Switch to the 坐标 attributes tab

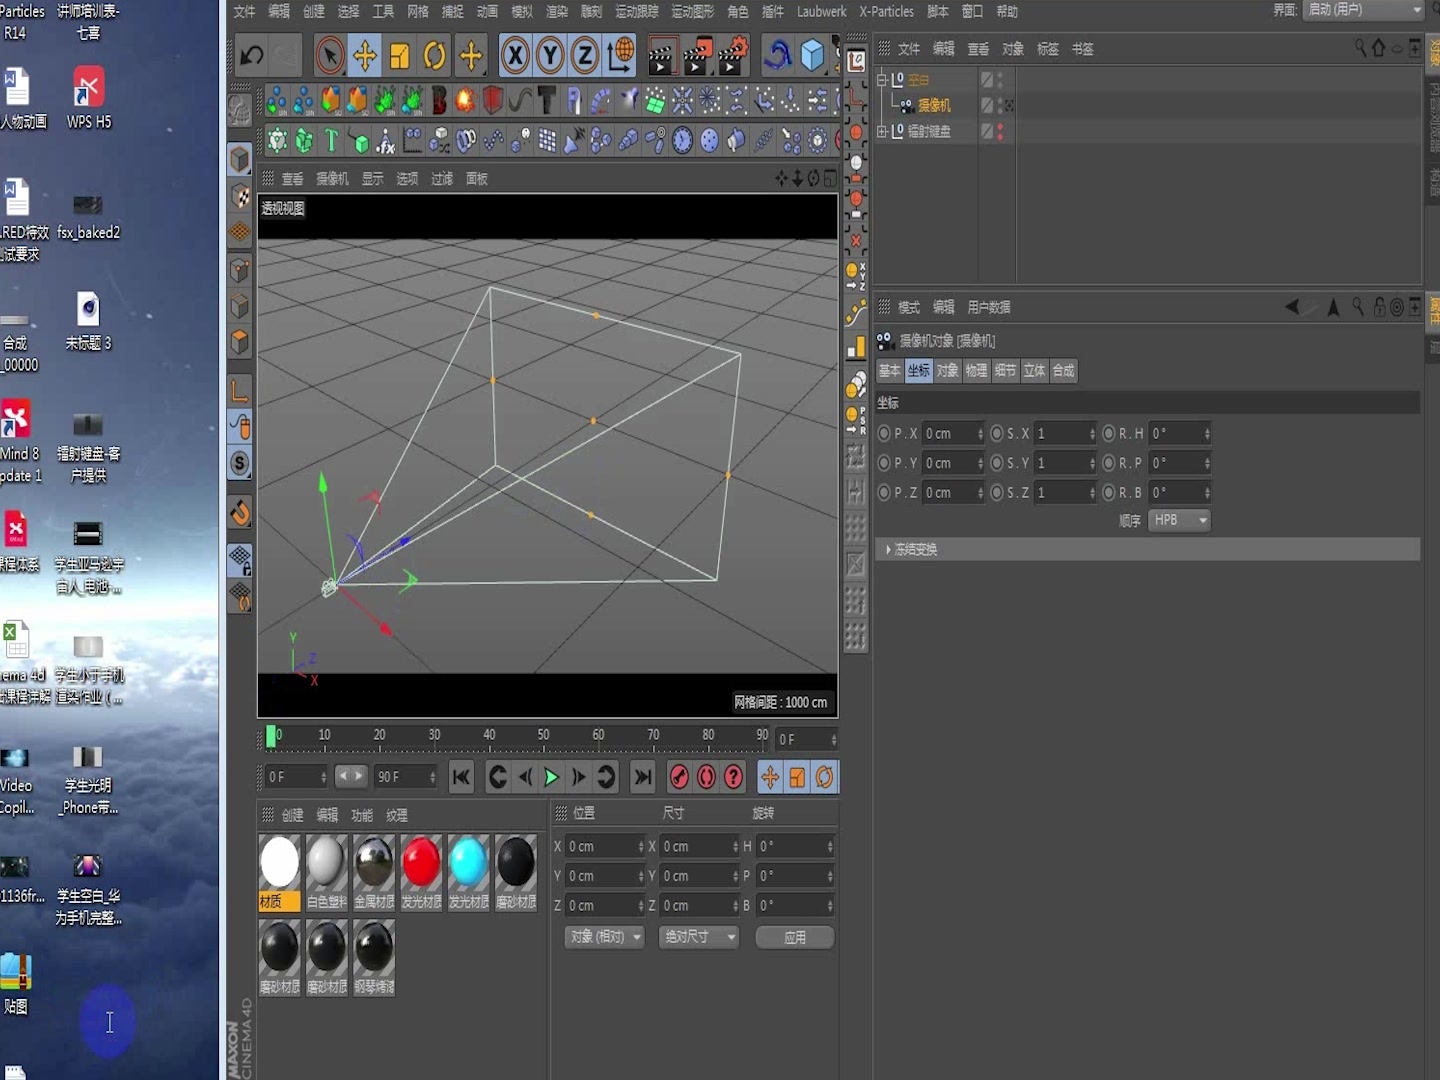918,371
